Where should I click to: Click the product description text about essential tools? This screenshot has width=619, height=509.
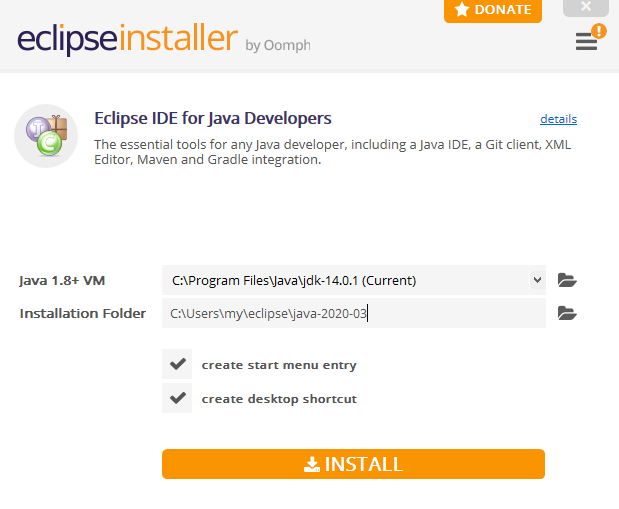tap(332, 152)
